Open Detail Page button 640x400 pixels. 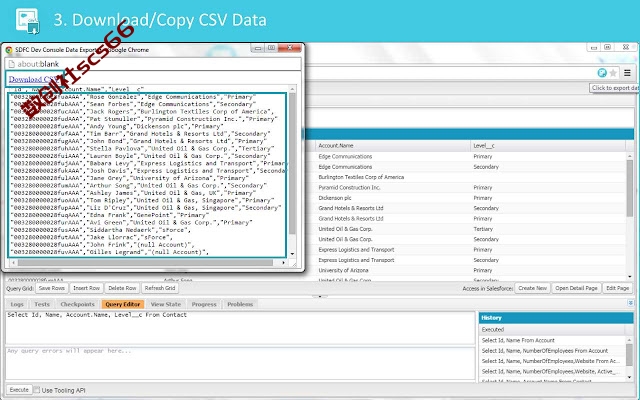576,288
